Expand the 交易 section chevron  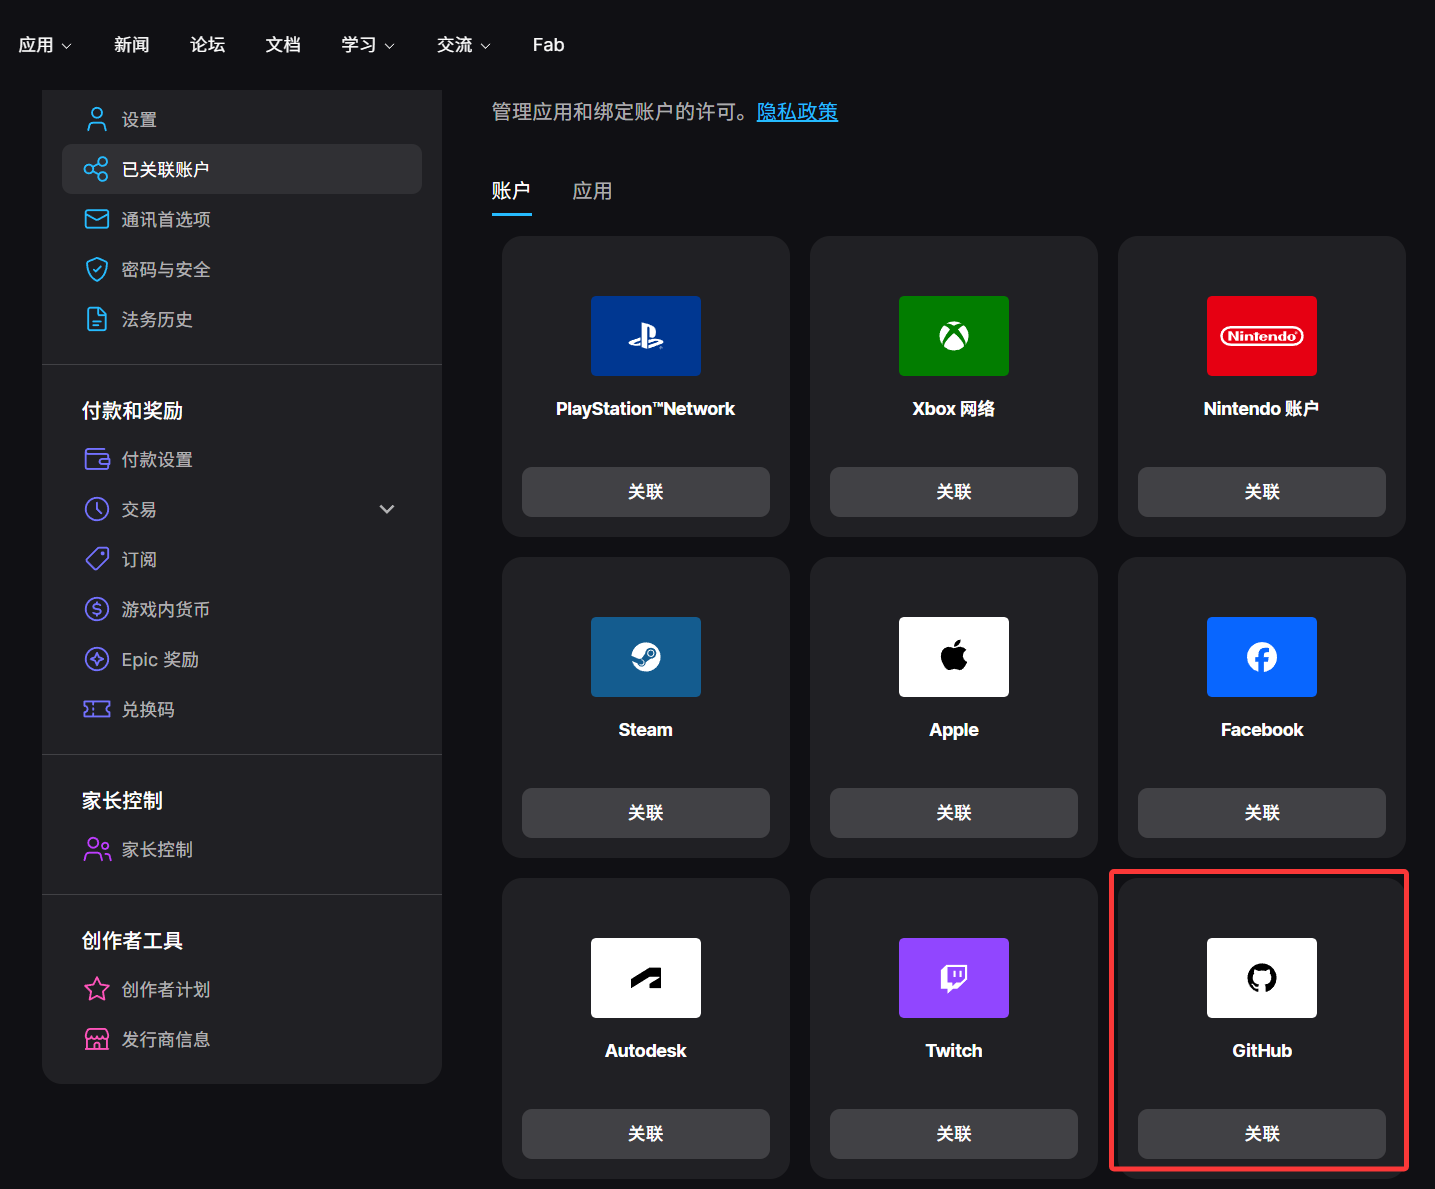click(x=387, y=509)
